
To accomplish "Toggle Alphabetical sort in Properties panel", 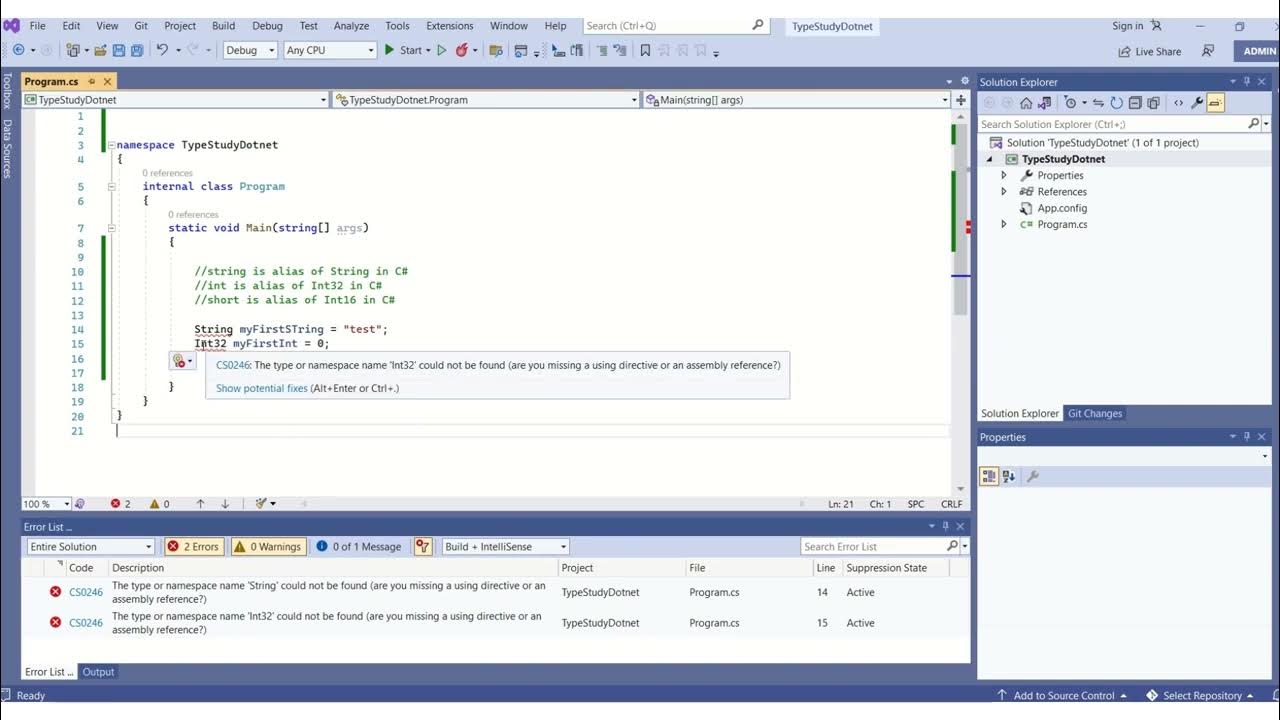I will coord(1009,476).
